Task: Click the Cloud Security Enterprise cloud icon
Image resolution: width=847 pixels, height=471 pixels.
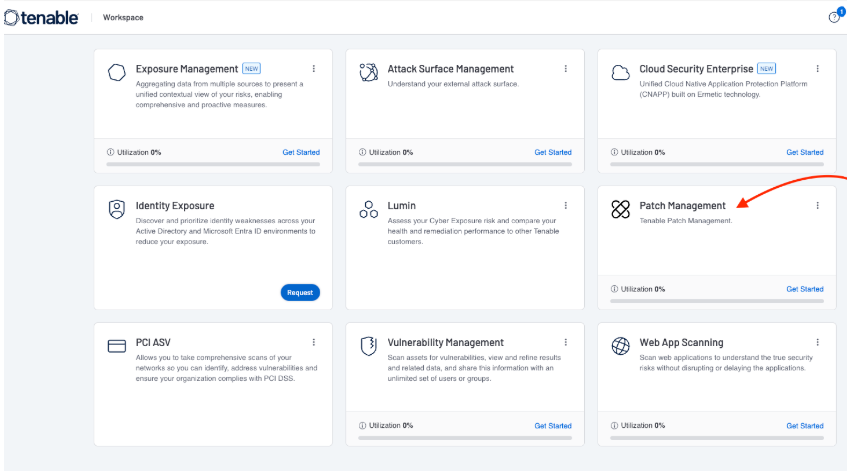Action: tap(620, 73)
